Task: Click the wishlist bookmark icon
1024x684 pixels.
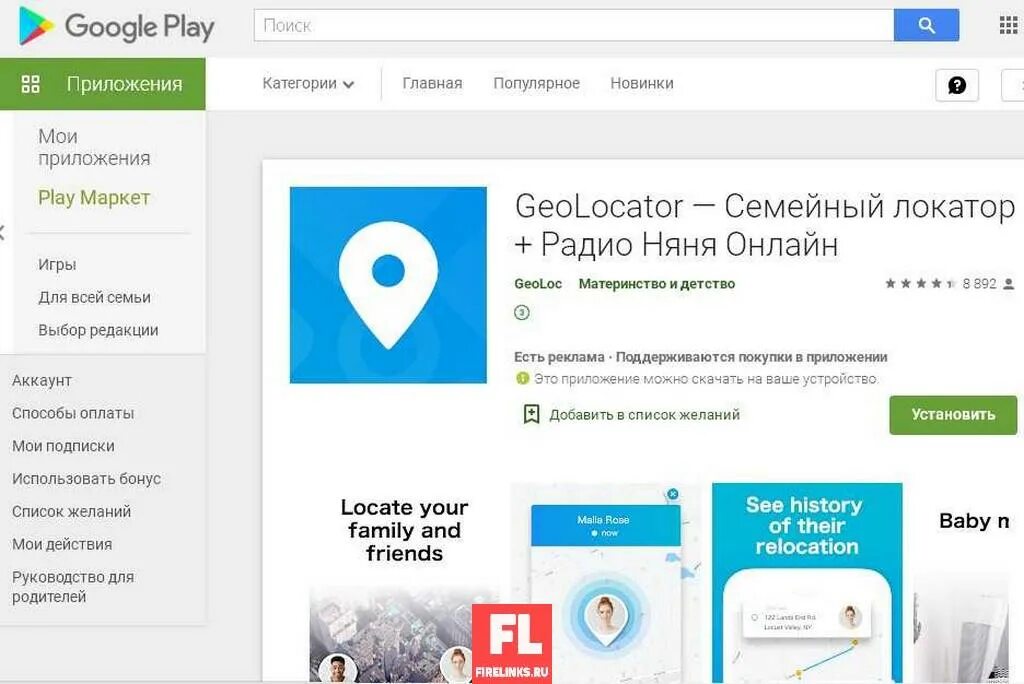Action: click(x=532, y=414)
